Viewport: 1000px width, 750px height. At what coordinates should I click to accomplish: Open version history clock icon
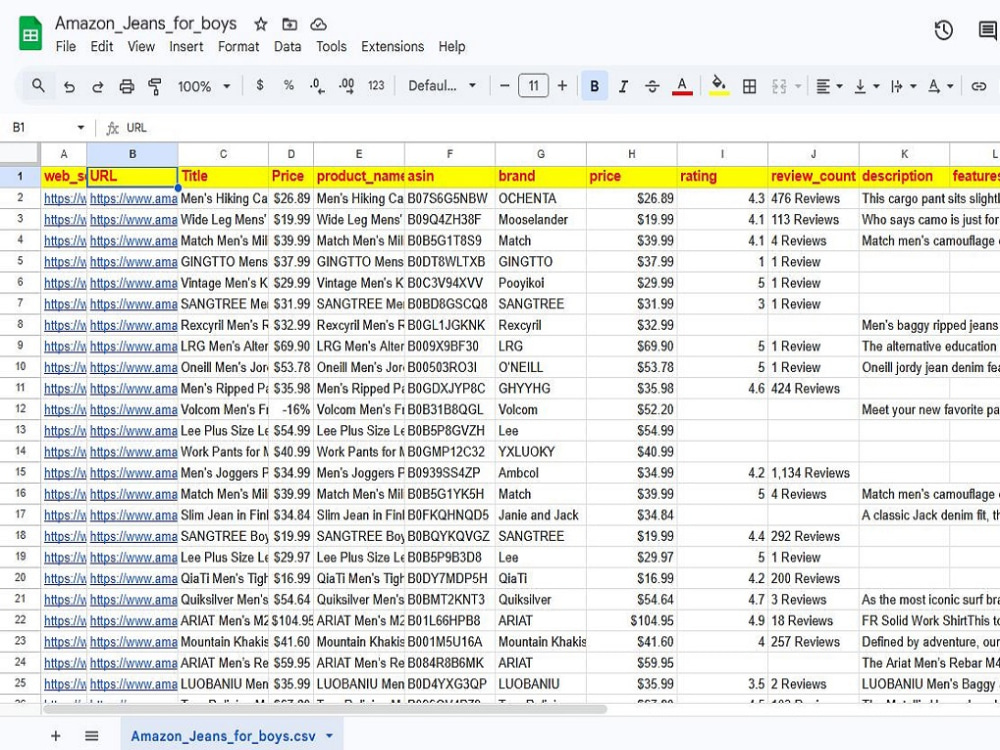pos(943,30)
